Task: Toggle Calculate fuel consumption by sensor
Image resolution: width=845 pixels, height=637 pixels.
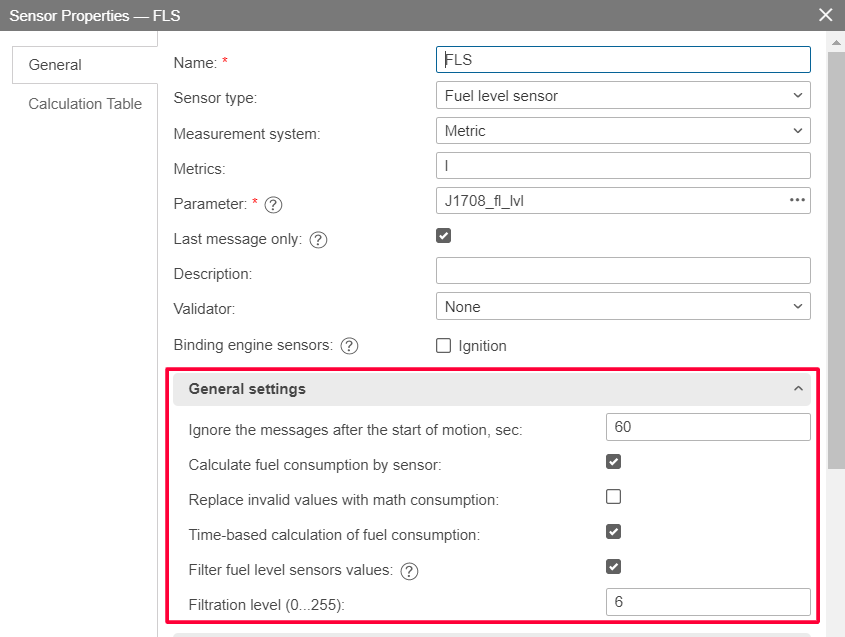Action: click(614, 462)
